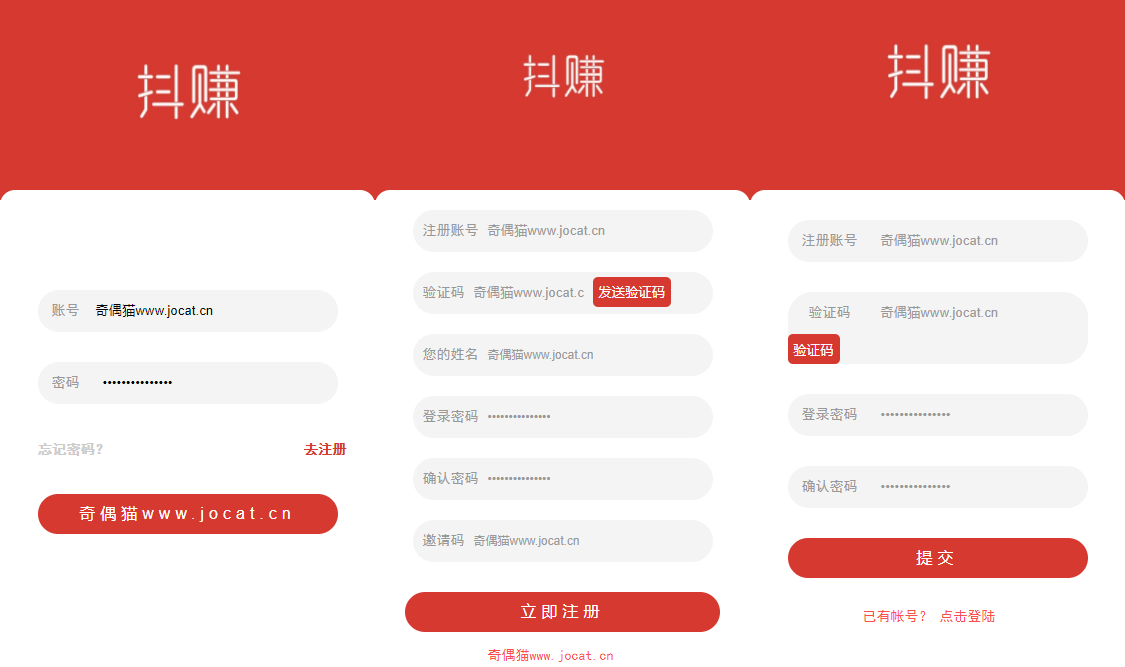Click the 密码 field on login screen
This screenshot has width=1125, height=667.
click(x=188, y=382)
